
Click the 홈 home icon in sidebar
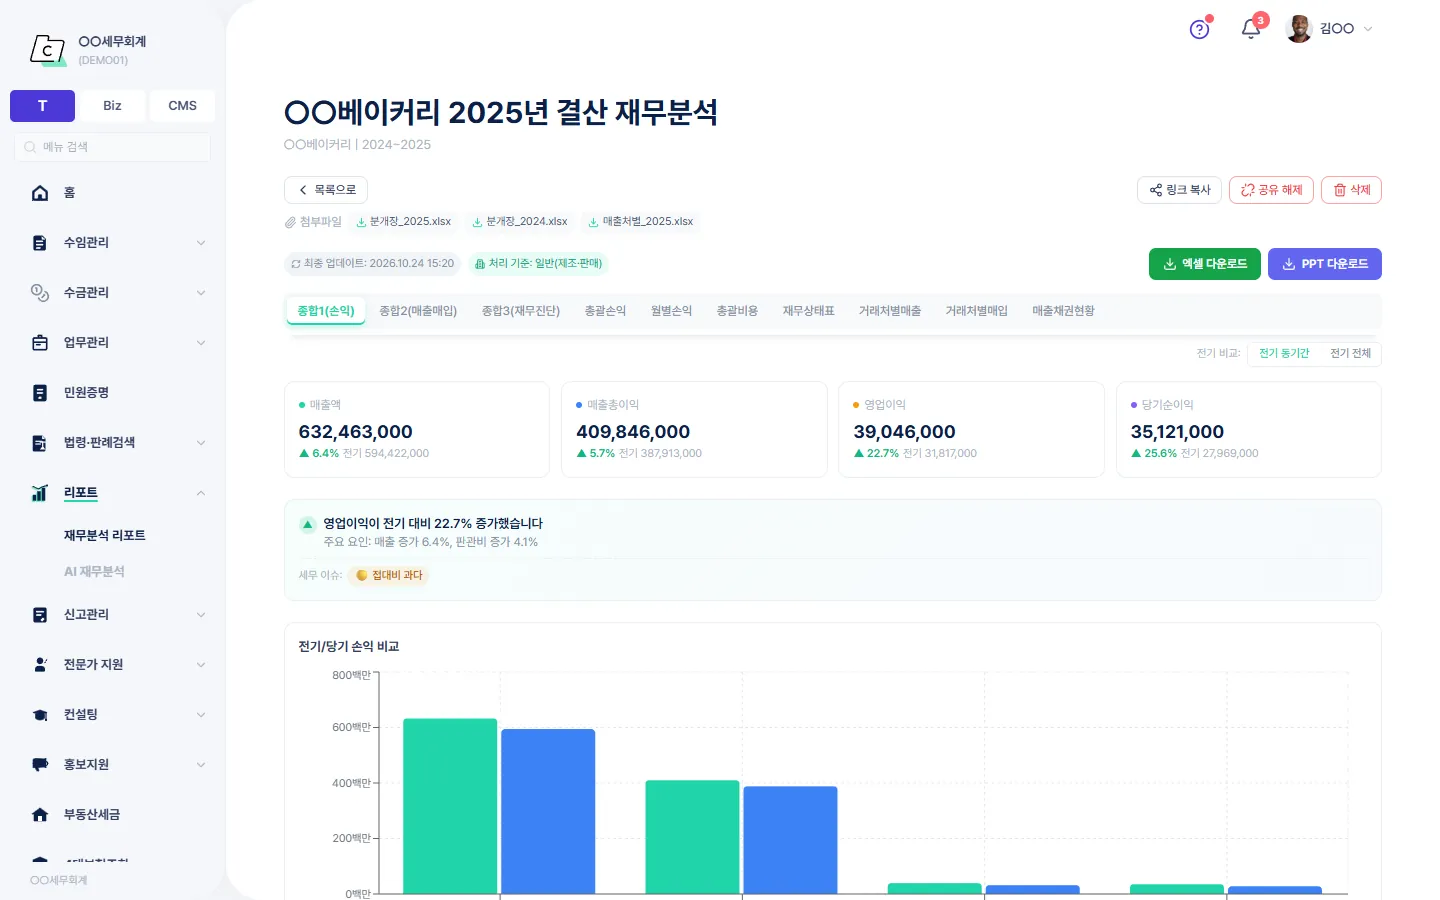click(x=40, y=193)
